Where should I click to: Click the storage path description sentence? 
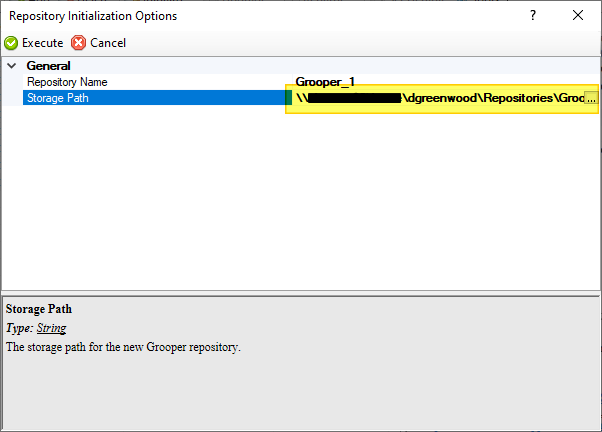click(124, 347)
